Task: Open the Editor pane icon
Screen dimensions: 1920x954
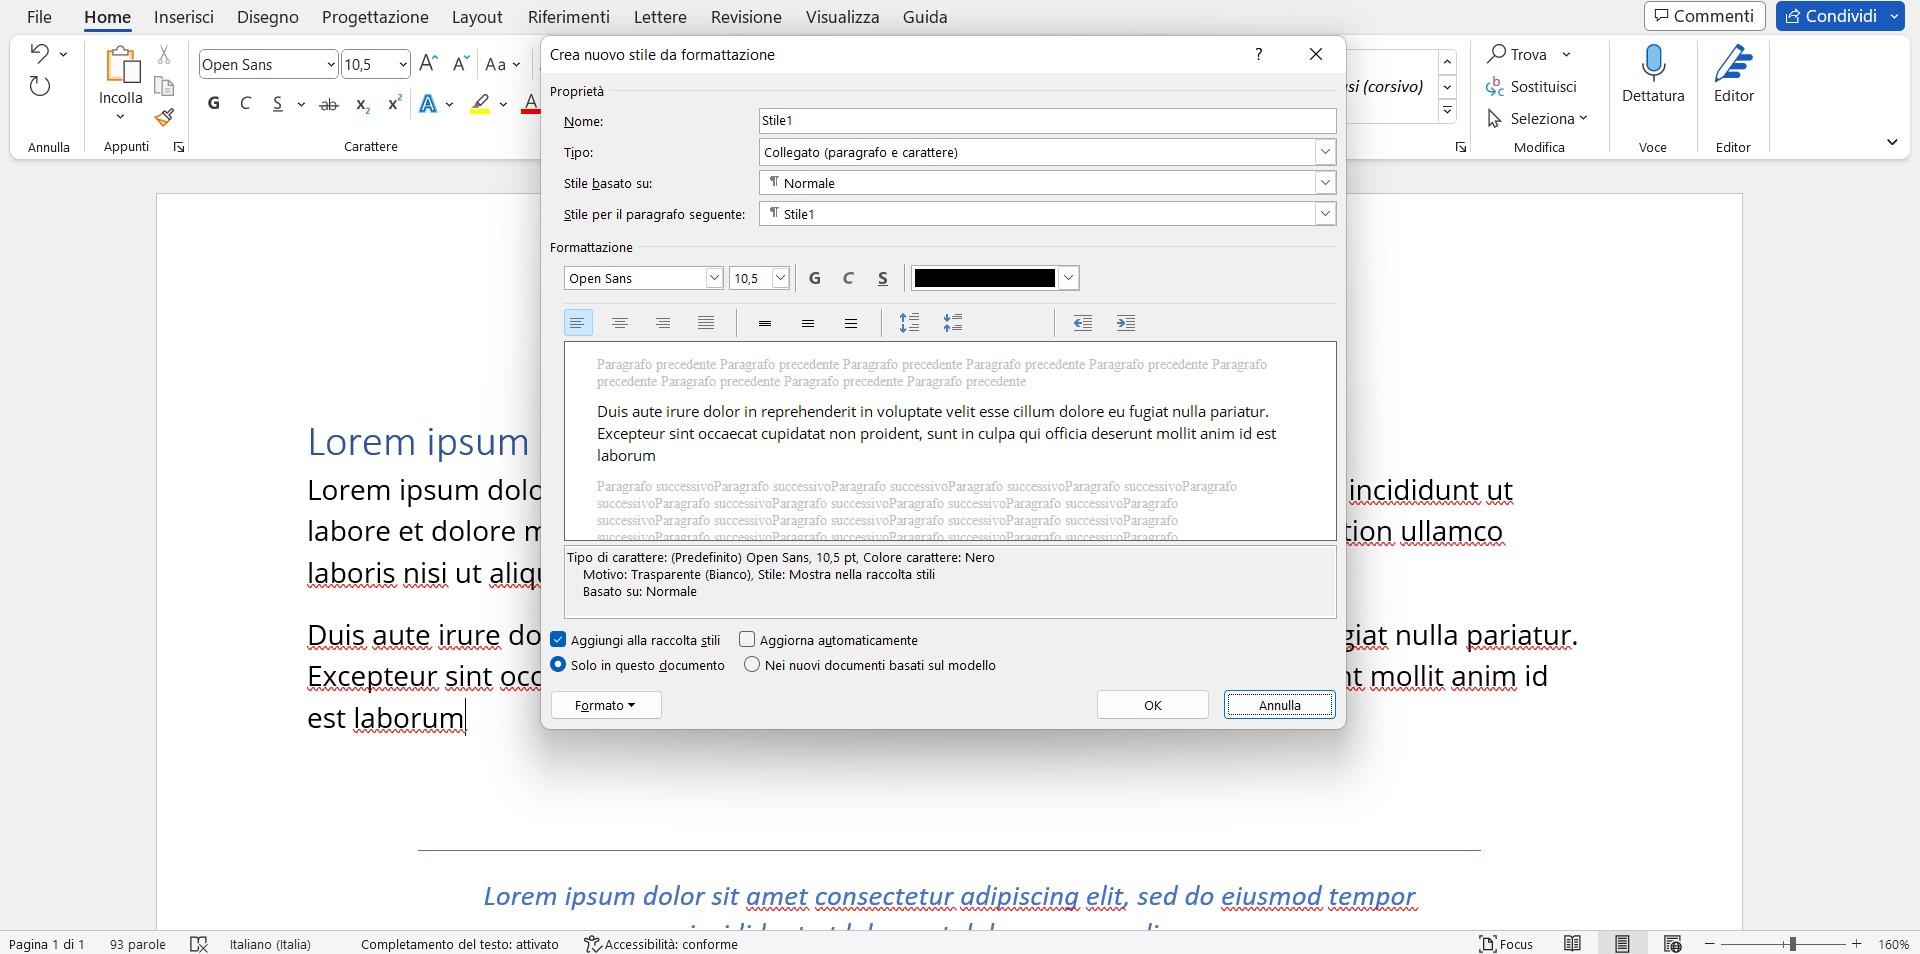Action: tap(1733, 65)
